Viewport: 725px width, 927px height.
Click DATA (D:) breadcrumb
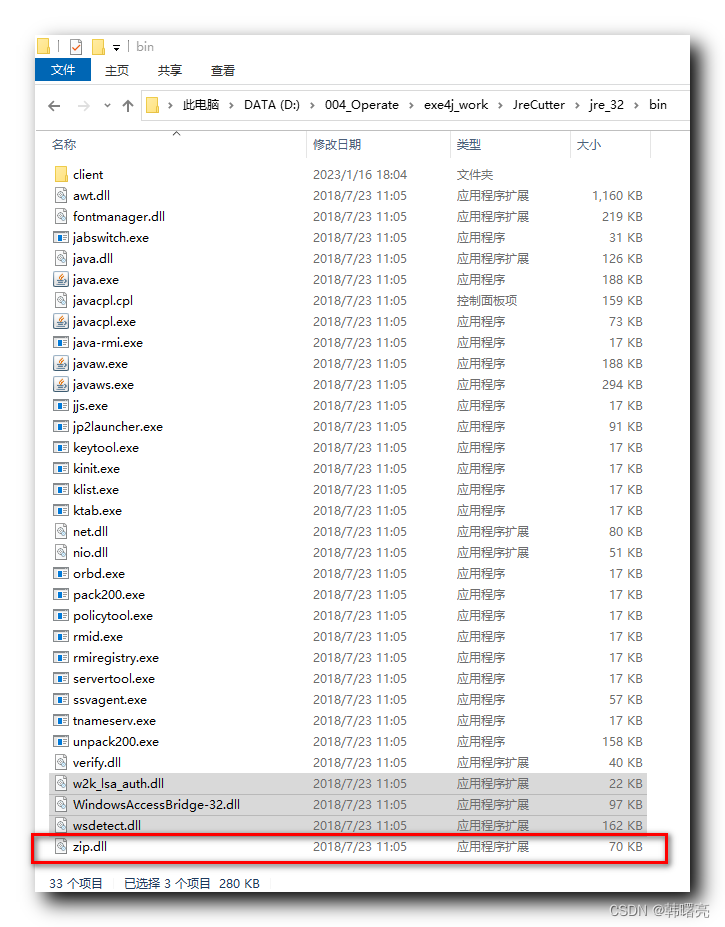pos(272,105)
